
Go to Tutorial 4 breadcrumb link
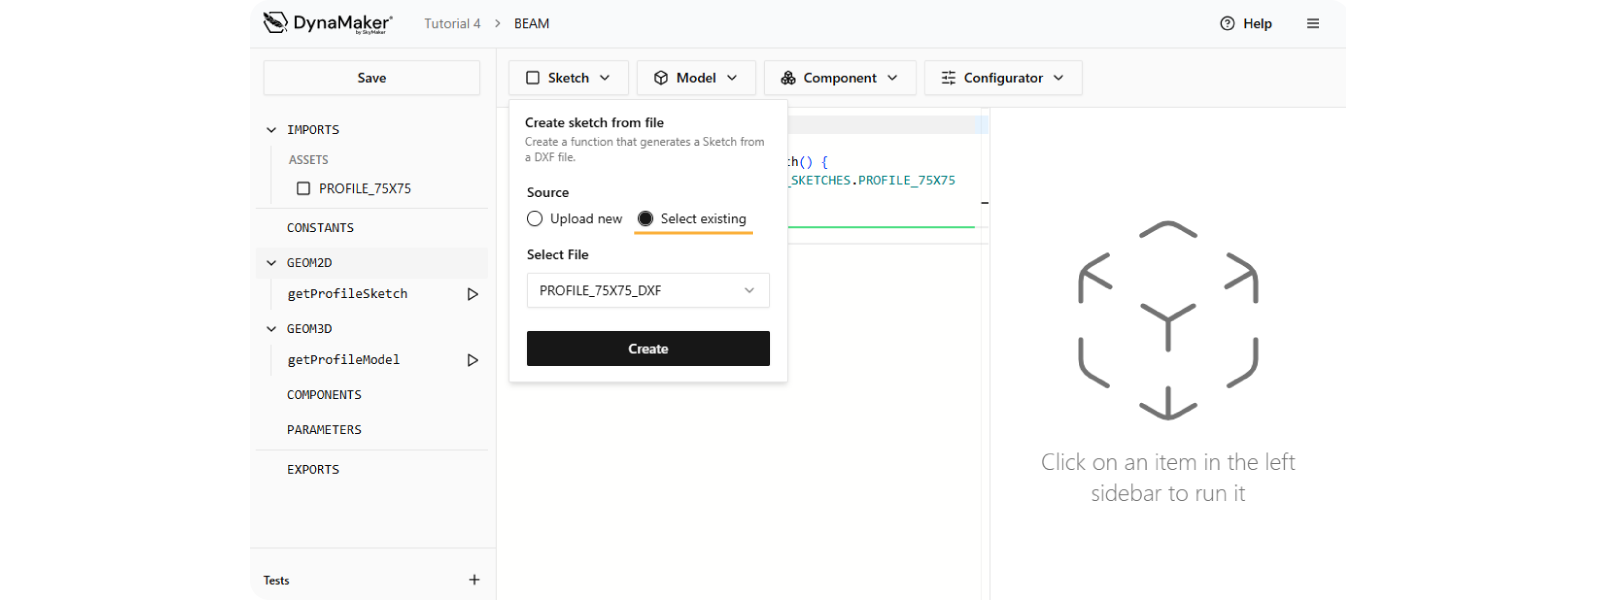pos(452,24)
